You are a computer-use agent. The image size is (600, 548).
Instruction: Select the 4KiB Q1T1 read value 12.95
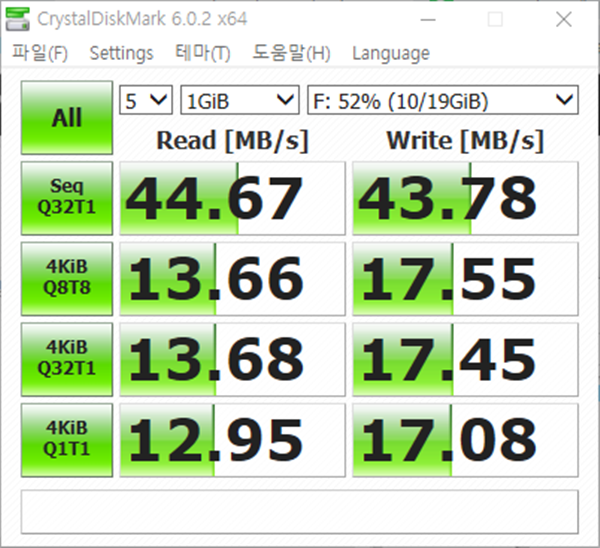(x=232, y=440)
